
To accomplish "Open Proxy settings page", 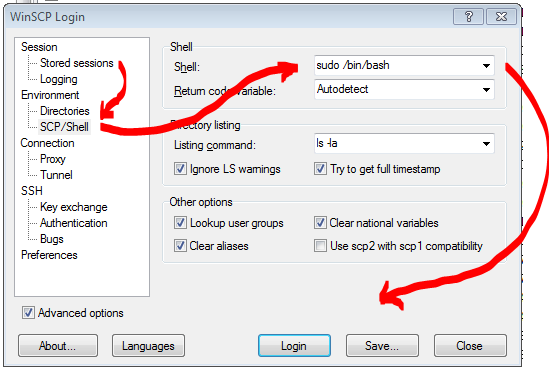I will pyautogui.click(x=53, y=159).
